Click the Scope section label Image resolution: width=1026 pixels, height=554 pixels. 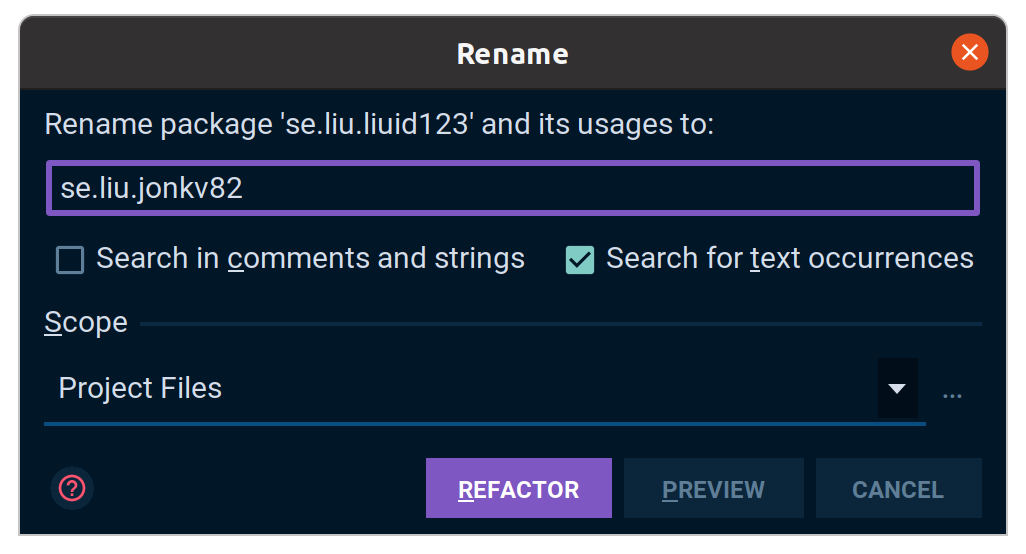pyautogui.click(x=86, y=322)
